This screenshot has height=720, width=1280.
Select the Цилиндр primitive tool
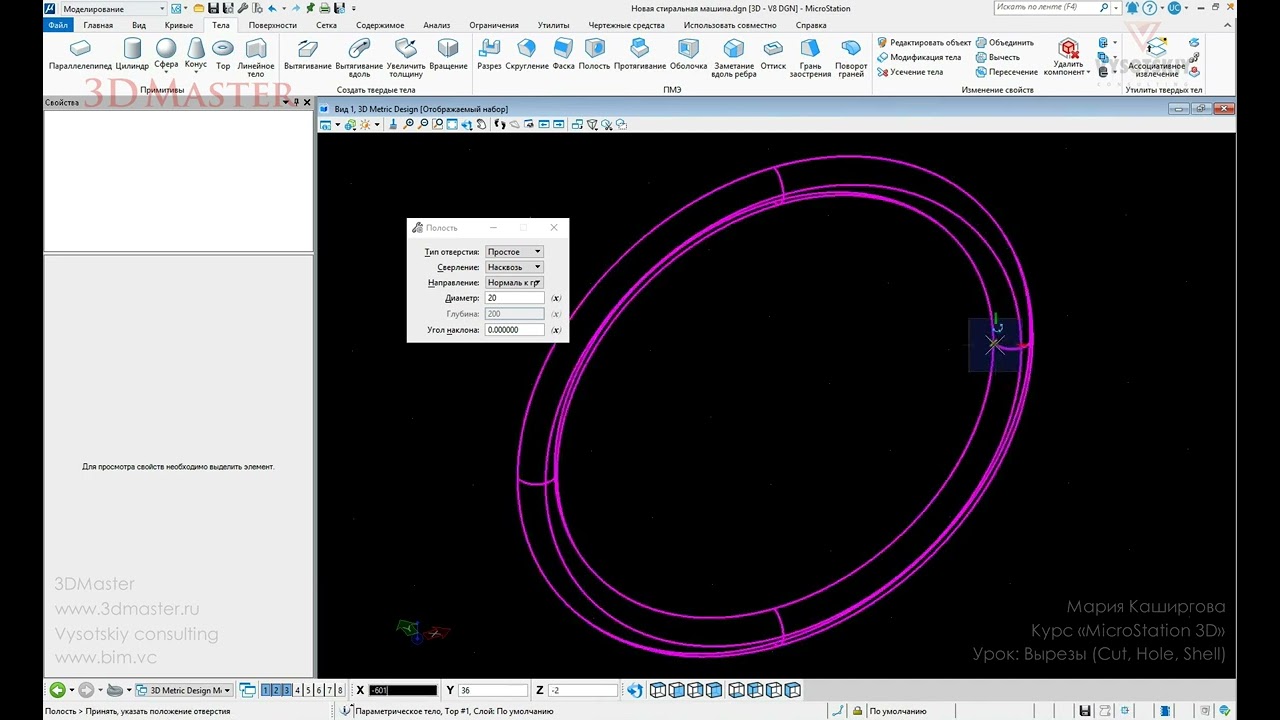[x=132, y=55]
